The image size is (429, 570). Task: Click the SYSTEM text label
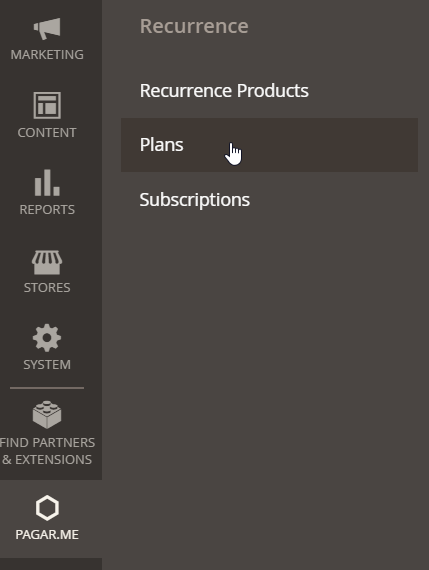coord(47,365)
